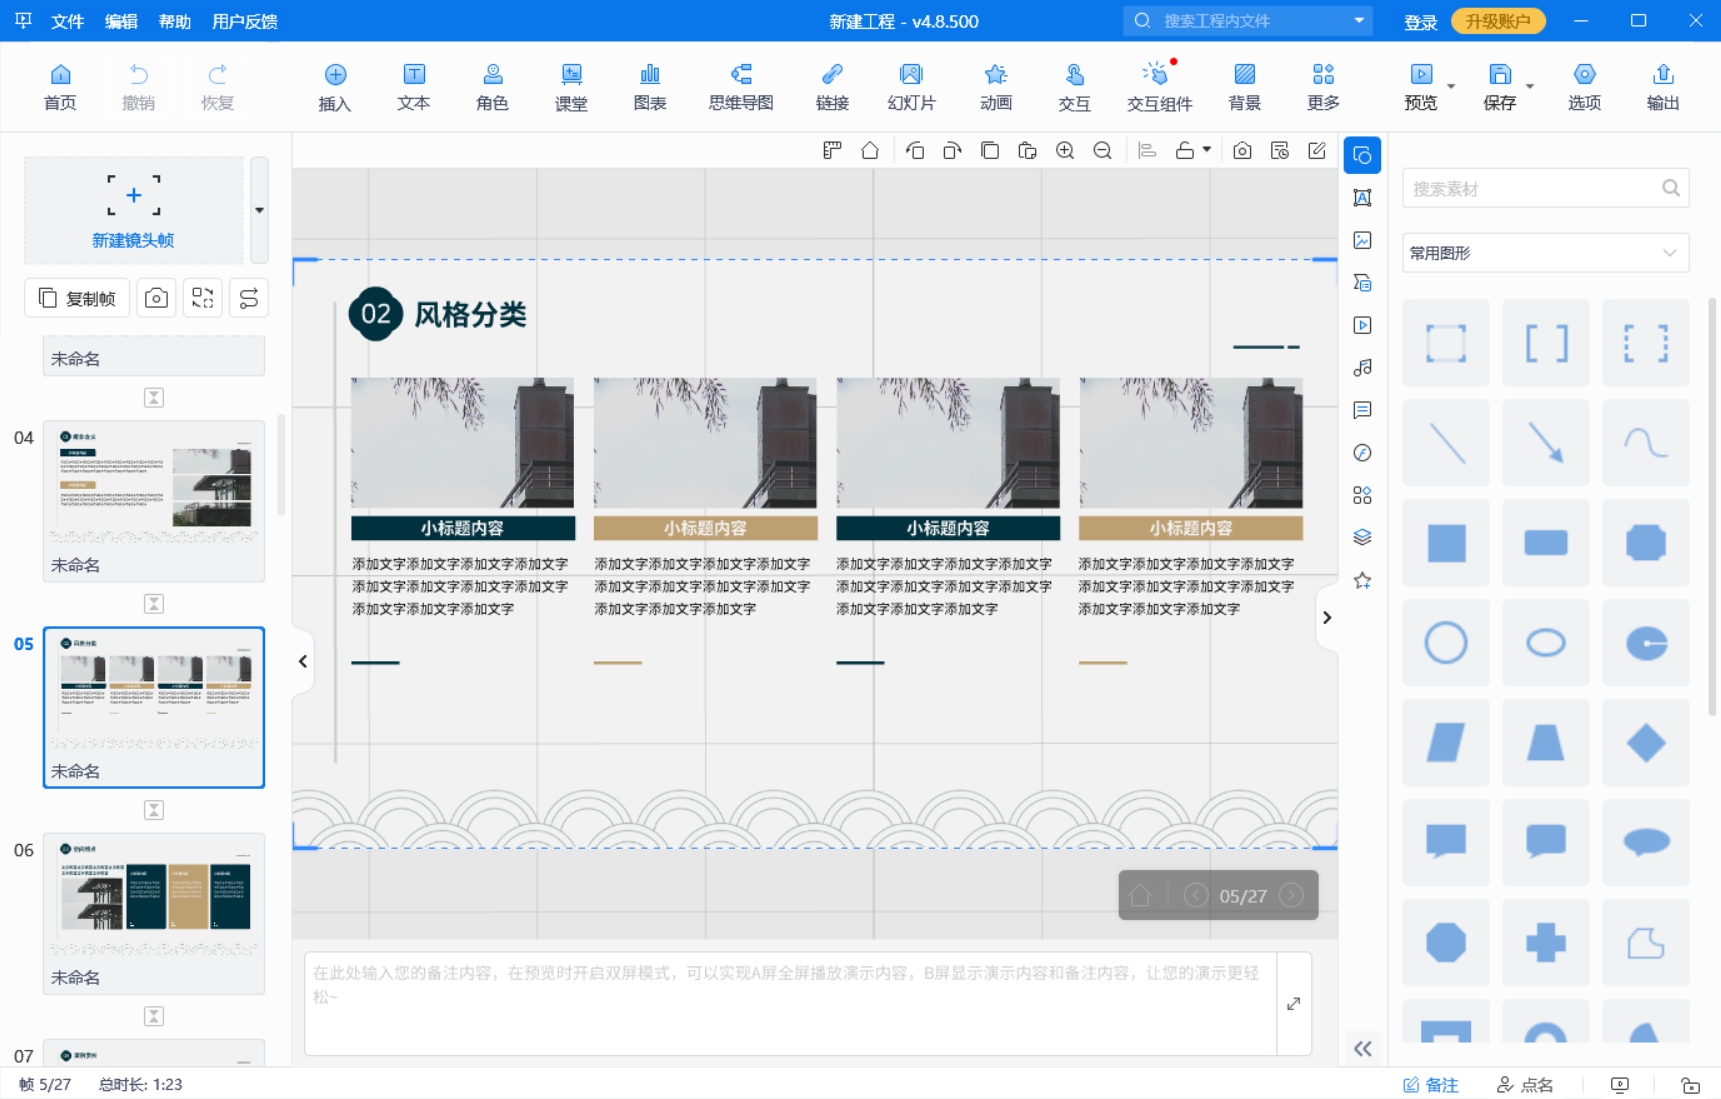Screen dimensions: 1721x1099
Task: Click the 升级账户 upgrade button
Action: 1497,21
